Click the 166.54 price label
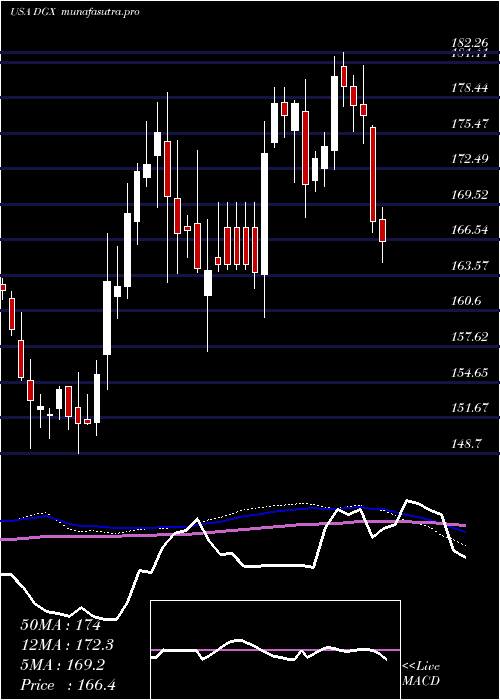500x700 pixels. [x=469, y=230]
